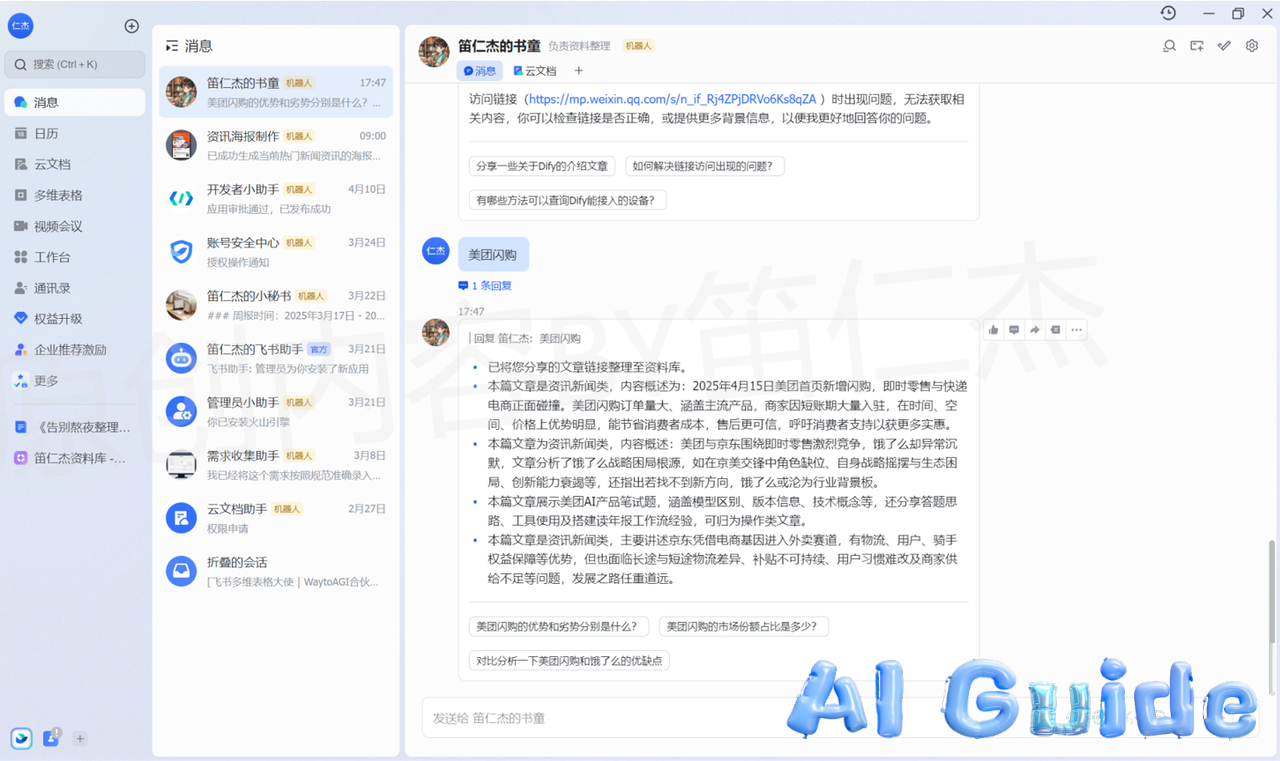
Task: Switch to the 消息 tab in chat header
Action: click(x=480, y=71)
